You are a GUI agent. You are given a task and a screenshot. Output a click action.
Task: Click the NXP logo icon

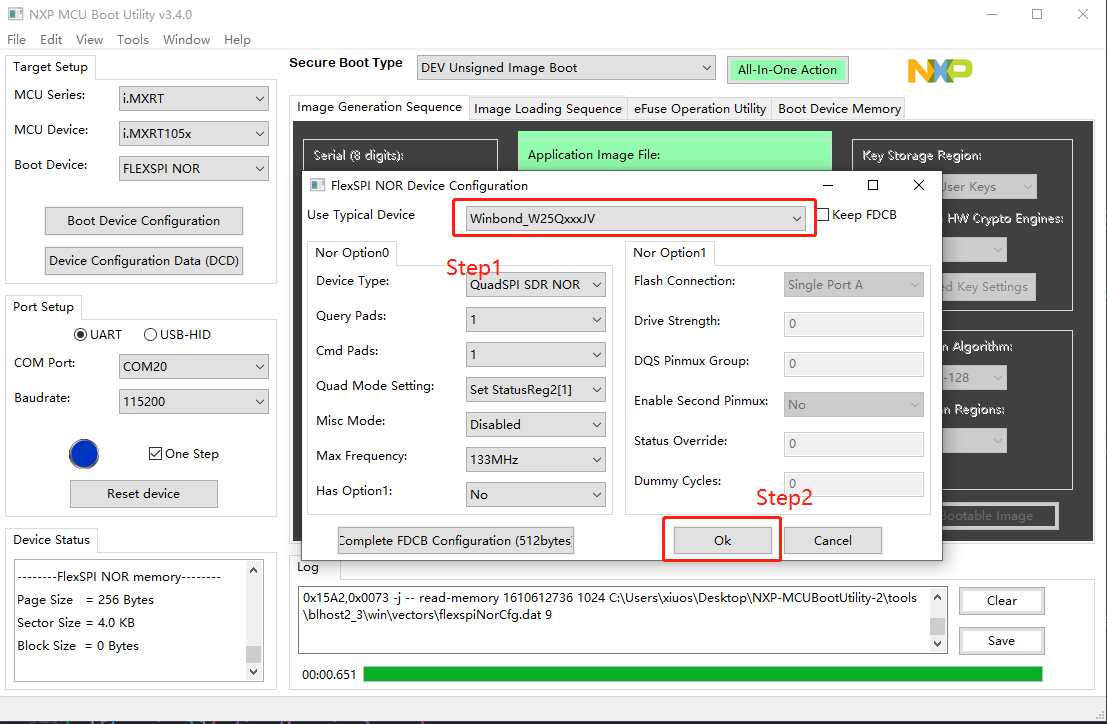(x=939, y=70)
